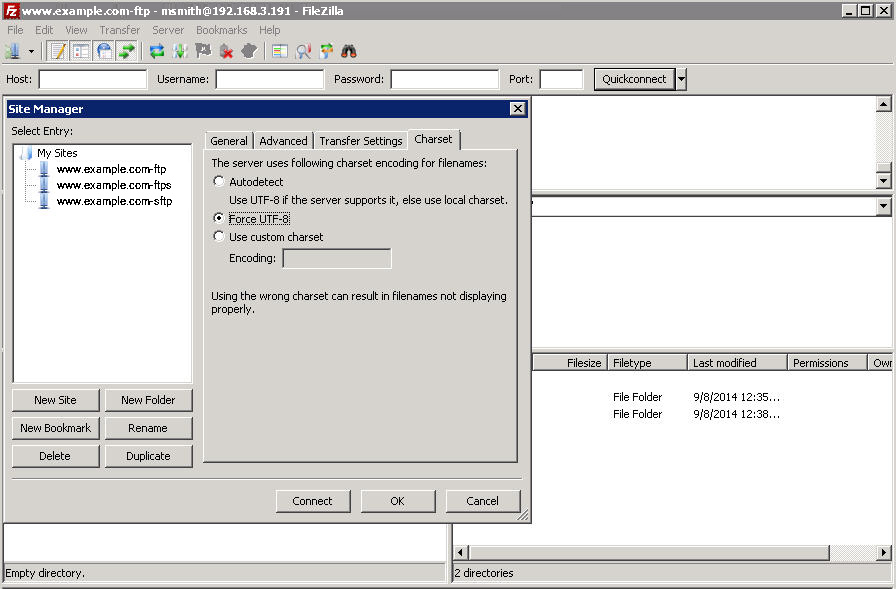This screenshot has height=589, width=896.
Task: Select Use custom charset option
Action: pos(219,237)
